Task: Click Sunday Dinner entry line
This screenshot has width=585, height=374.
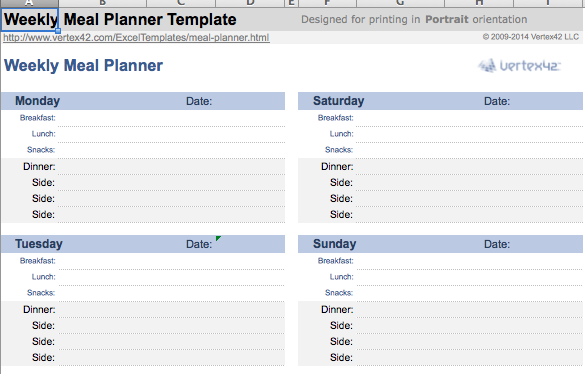Action: [x=469, y=310]
